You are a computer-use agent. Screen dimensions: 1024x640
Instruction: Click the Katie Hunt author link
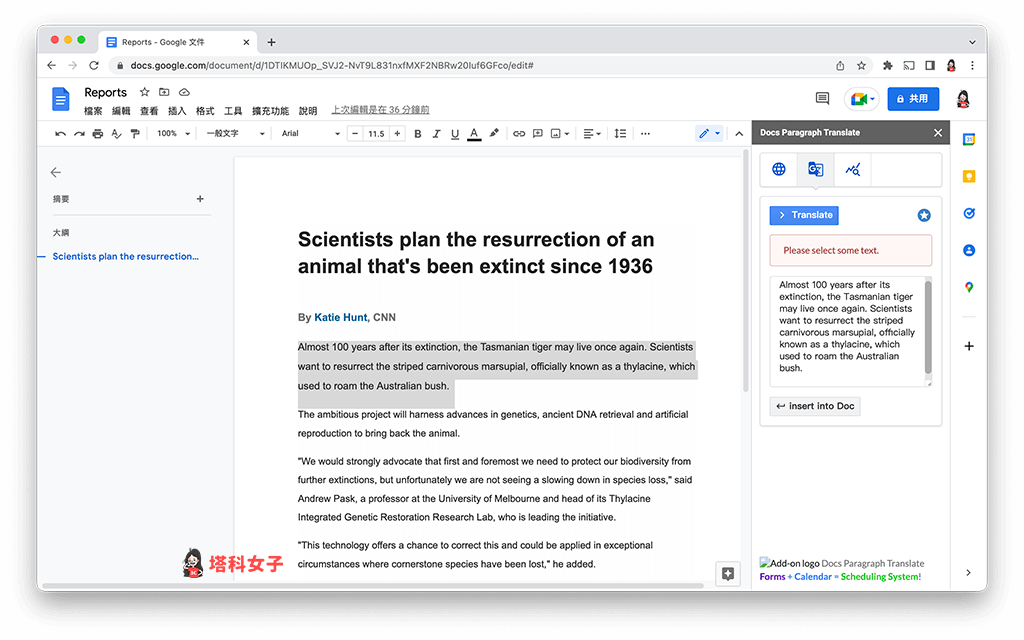pos(341,317)
